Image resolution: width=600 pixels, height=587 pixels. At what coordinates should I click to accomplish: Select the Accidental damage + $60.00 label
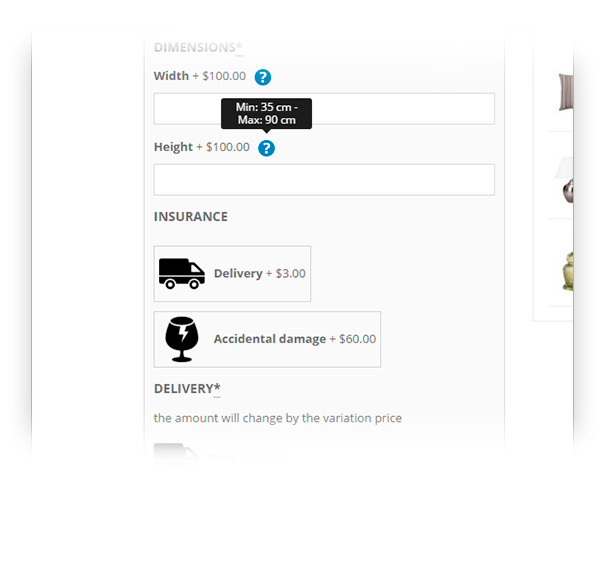pyautogui.click(x=295, y=339)
